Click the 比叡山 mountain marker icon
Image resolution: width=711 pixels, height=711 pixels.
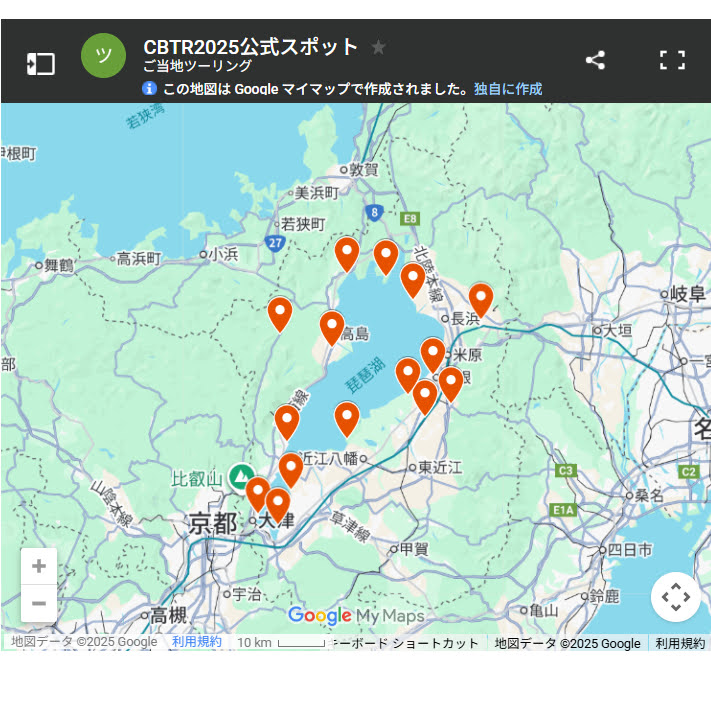239,477
